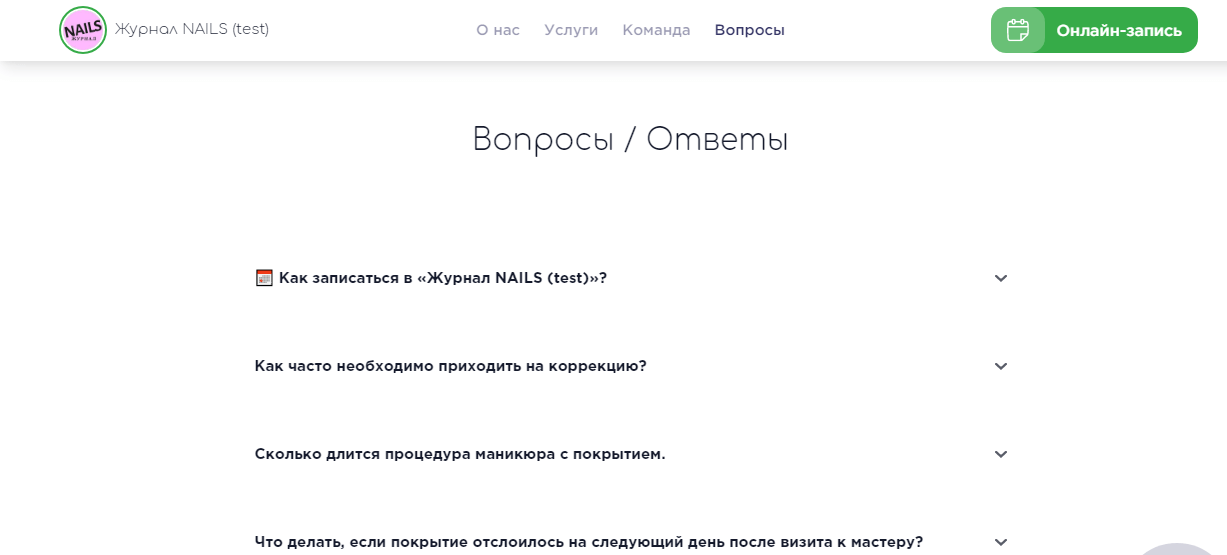Select the «Вопросы» menu item
The height and width of the screenshot is (555, 1227).
(x=749, y=30)
